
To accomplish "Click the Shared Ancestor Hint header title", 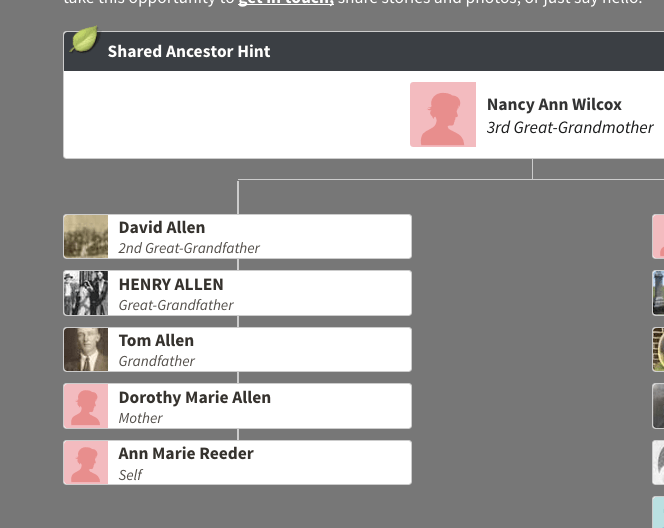I will pyautogui.click(x=189, y=51).
